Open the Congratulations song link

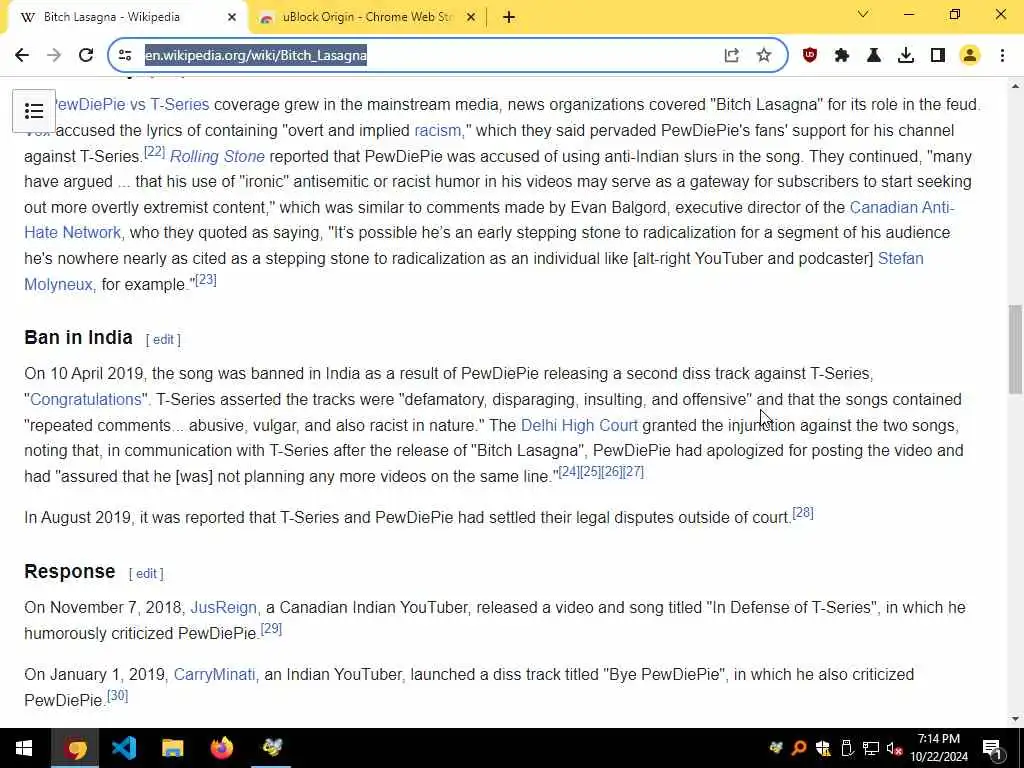pyautogui.click(x=87, y=400)
